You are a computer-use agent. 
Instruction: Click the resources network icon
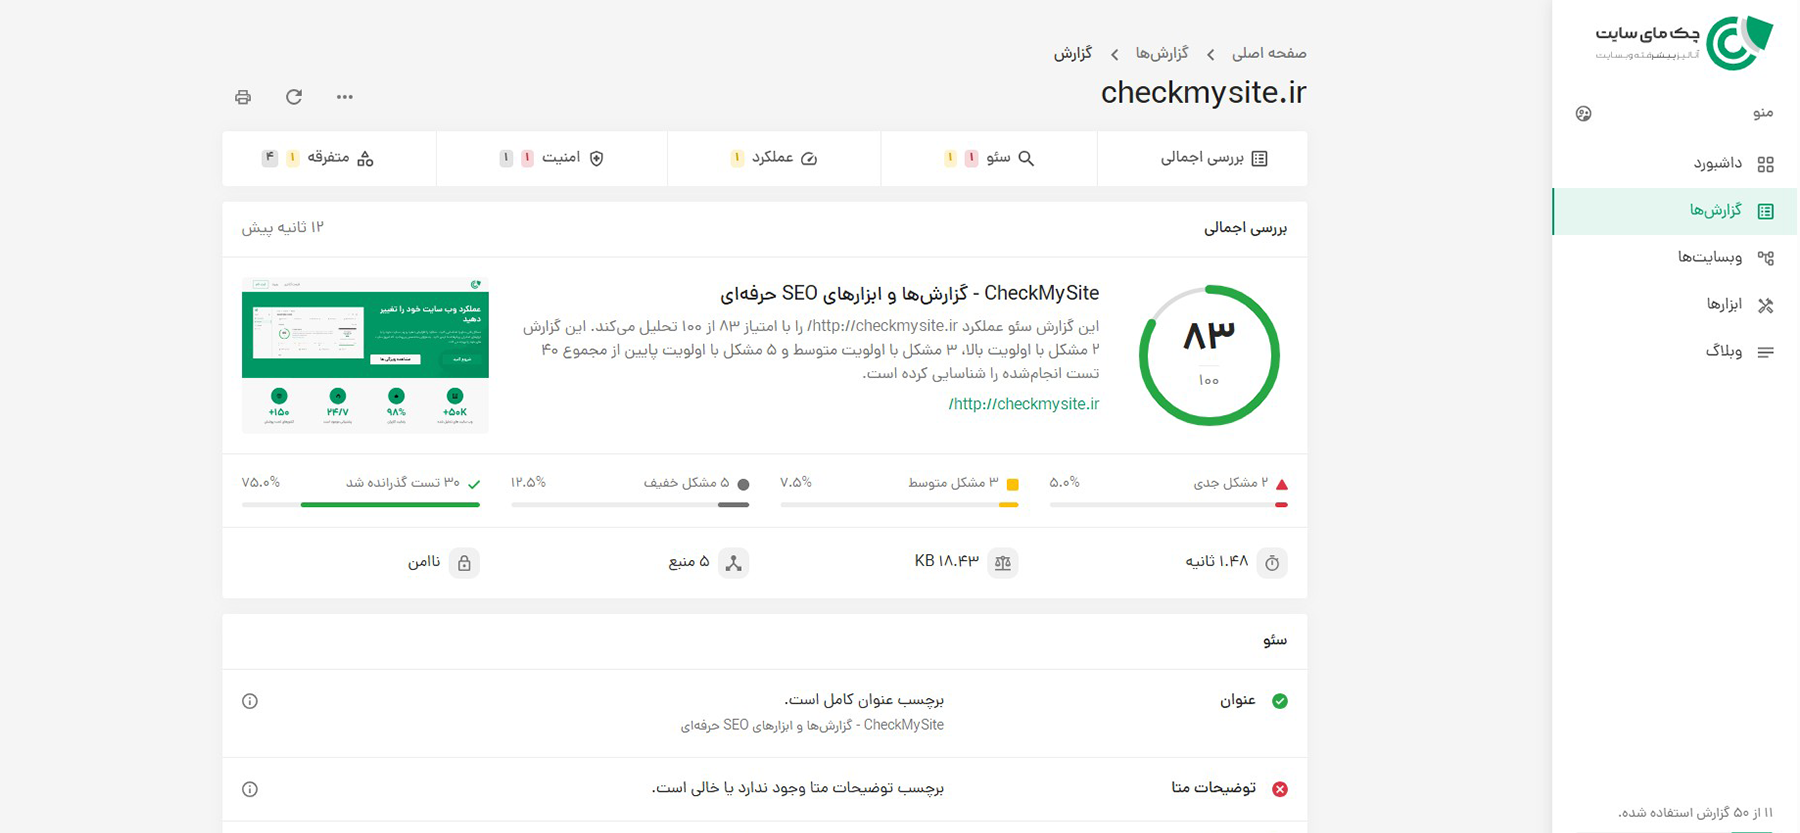734,563
